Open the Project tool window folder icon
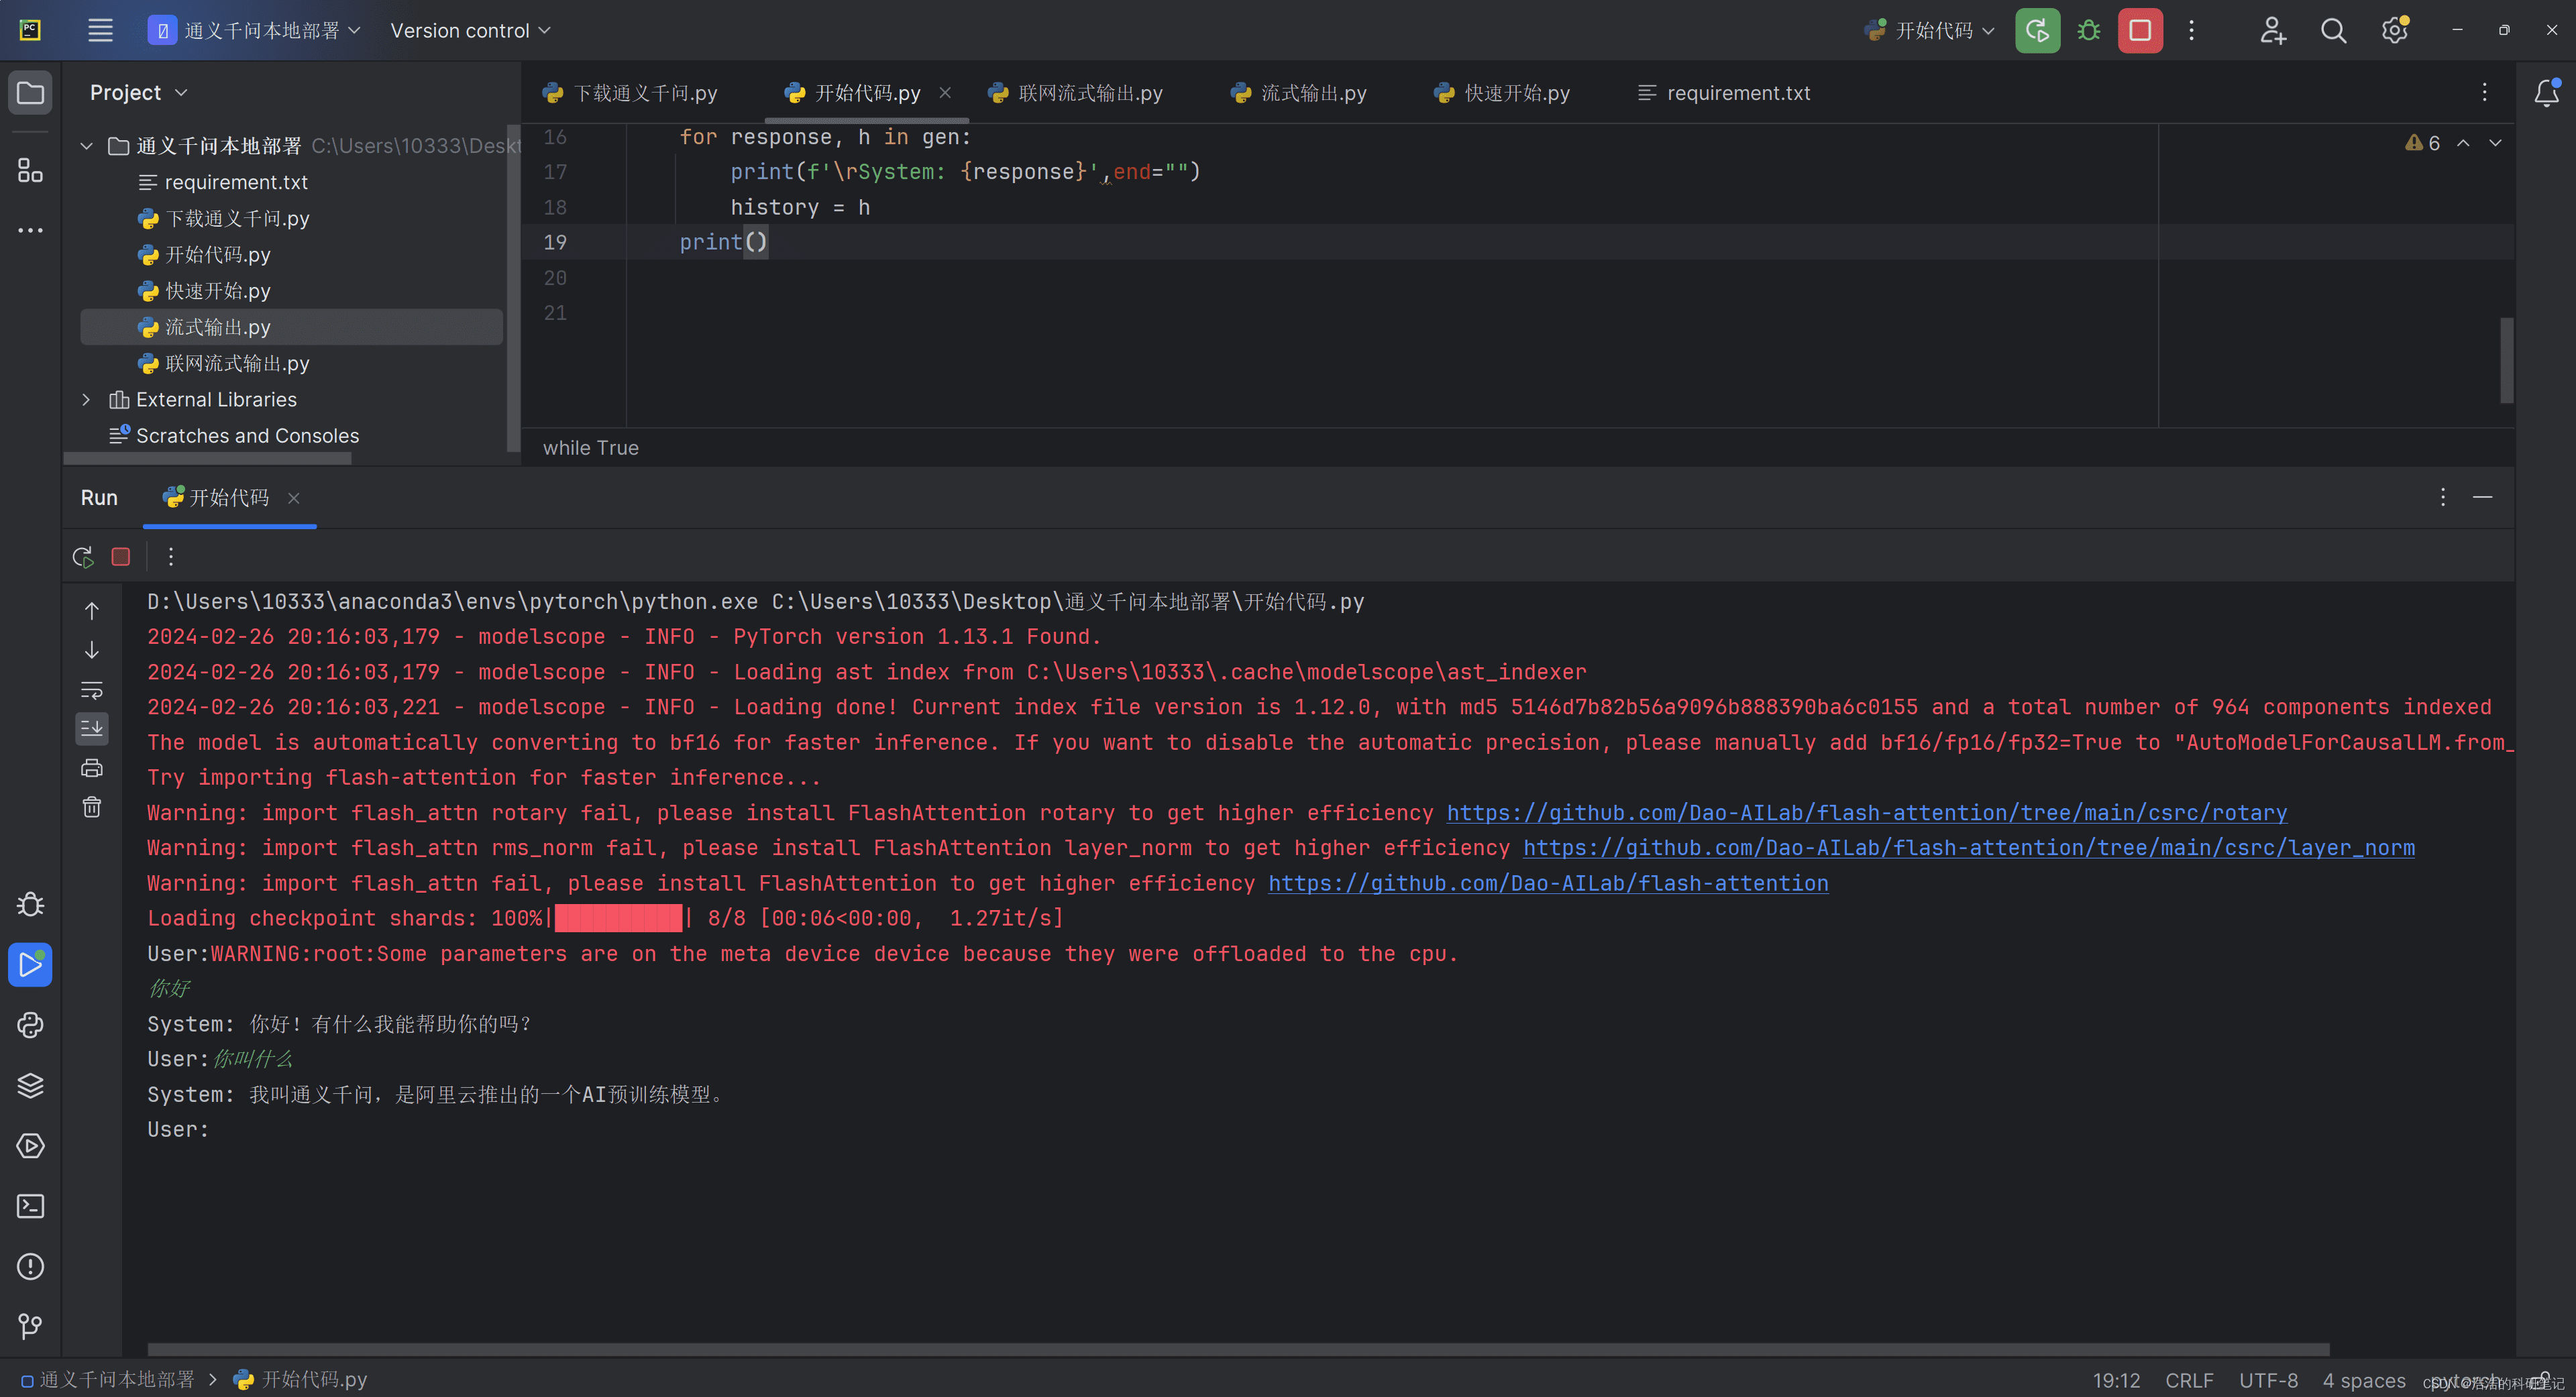This screenshot has height=1397, width=2576. [x=30, y=93]
